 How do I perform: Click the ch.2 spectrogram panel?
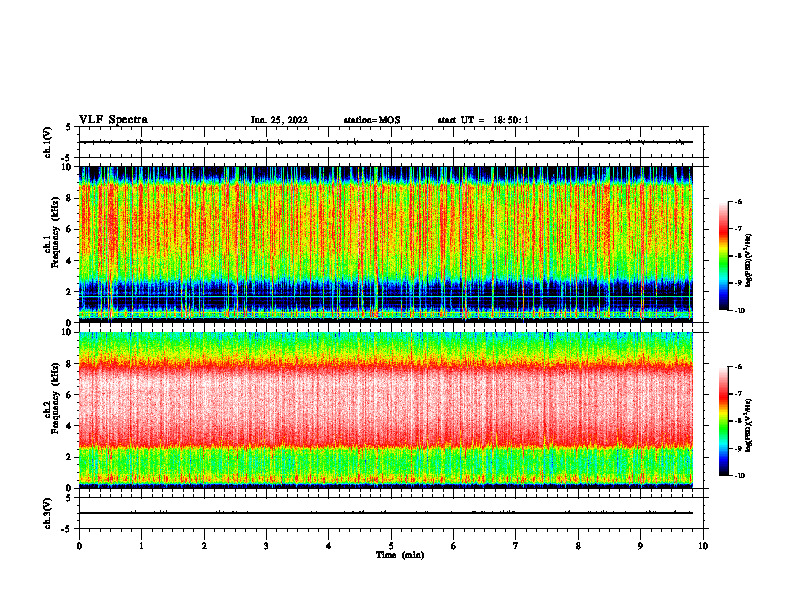coord(386,410)
